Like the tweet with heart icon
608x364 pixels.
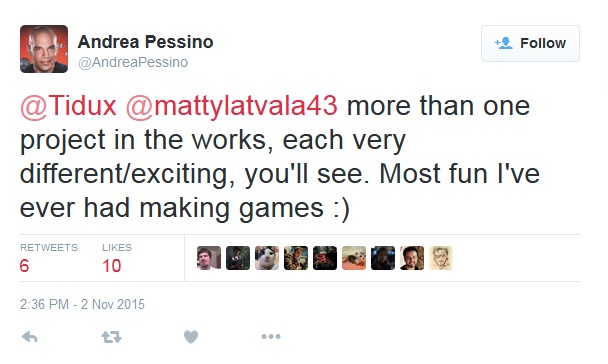click(191, 337)
